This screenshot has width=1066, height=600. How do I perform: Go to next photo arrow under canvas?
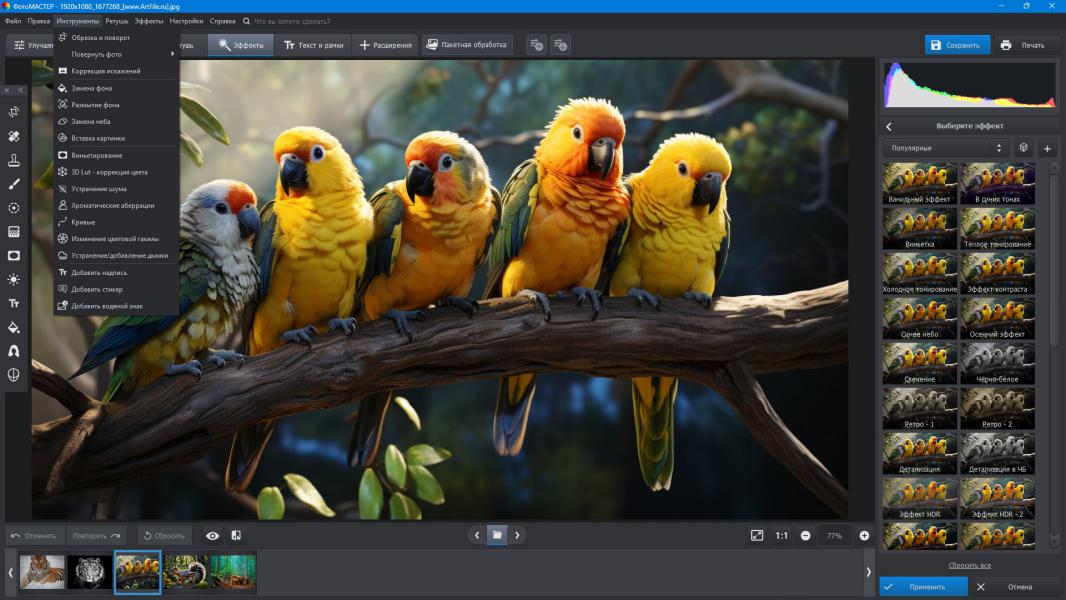tap(517, 535)
